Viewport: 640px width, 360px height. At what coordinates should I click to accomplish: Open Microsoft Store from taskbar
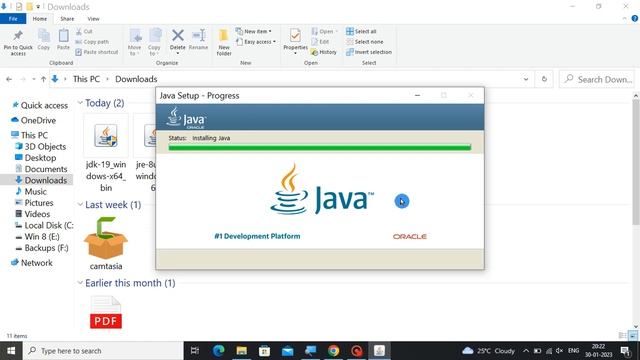point(264,351)
